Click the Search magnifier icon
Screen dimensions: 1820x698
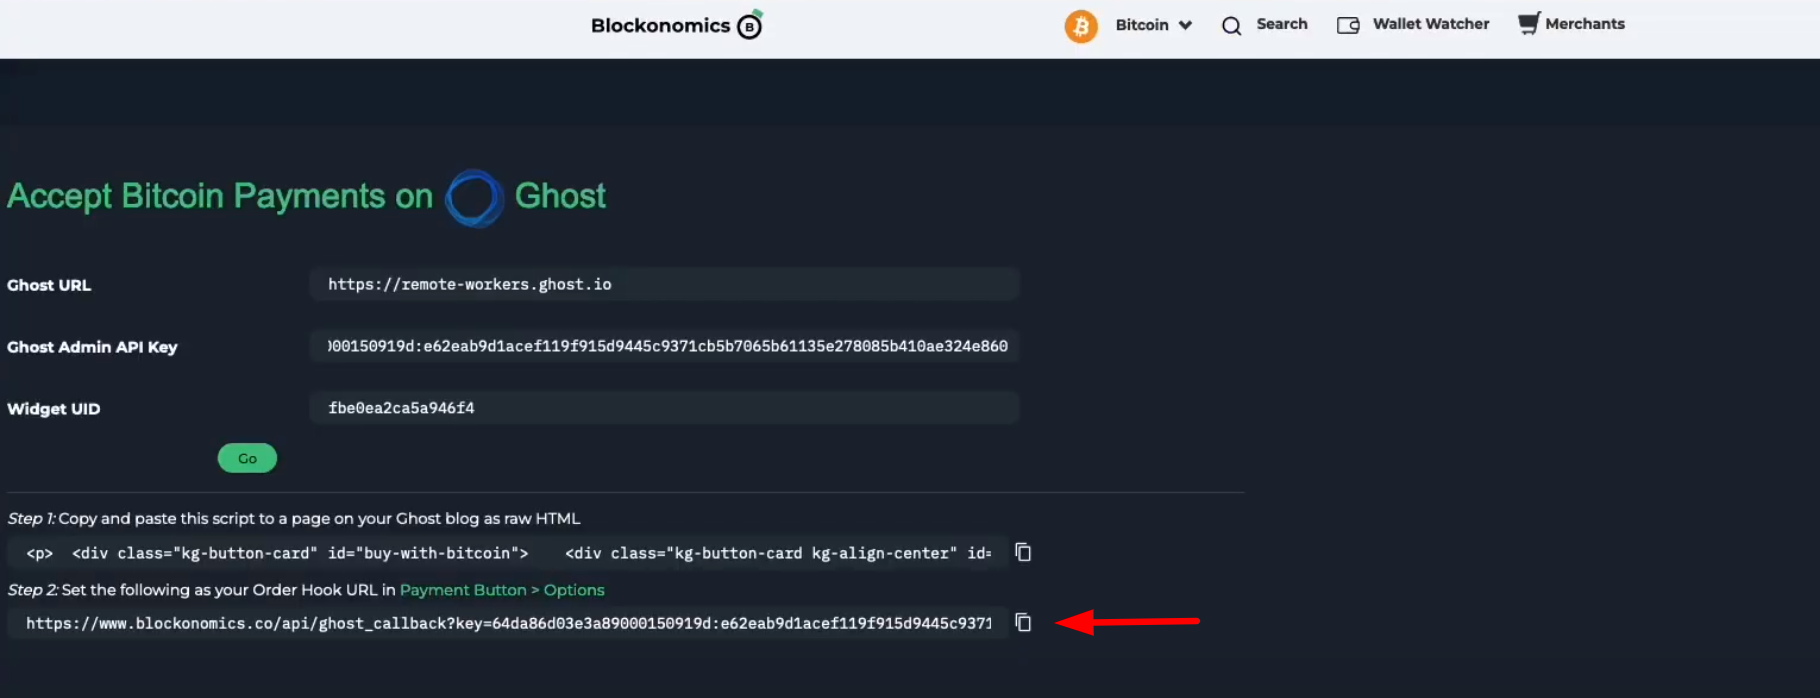point(1231,26)
